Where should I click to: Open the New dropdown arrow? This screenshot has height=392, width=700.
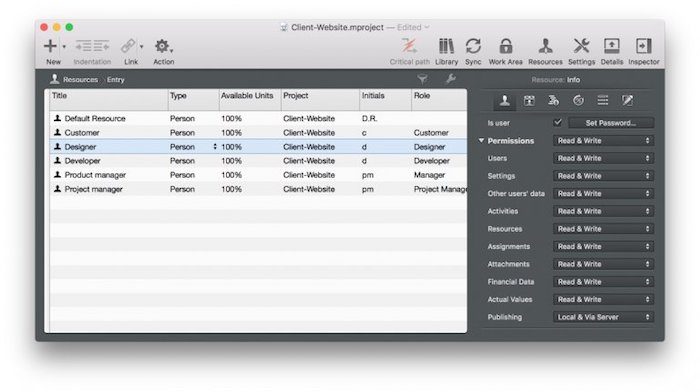[x=64, y=46]
